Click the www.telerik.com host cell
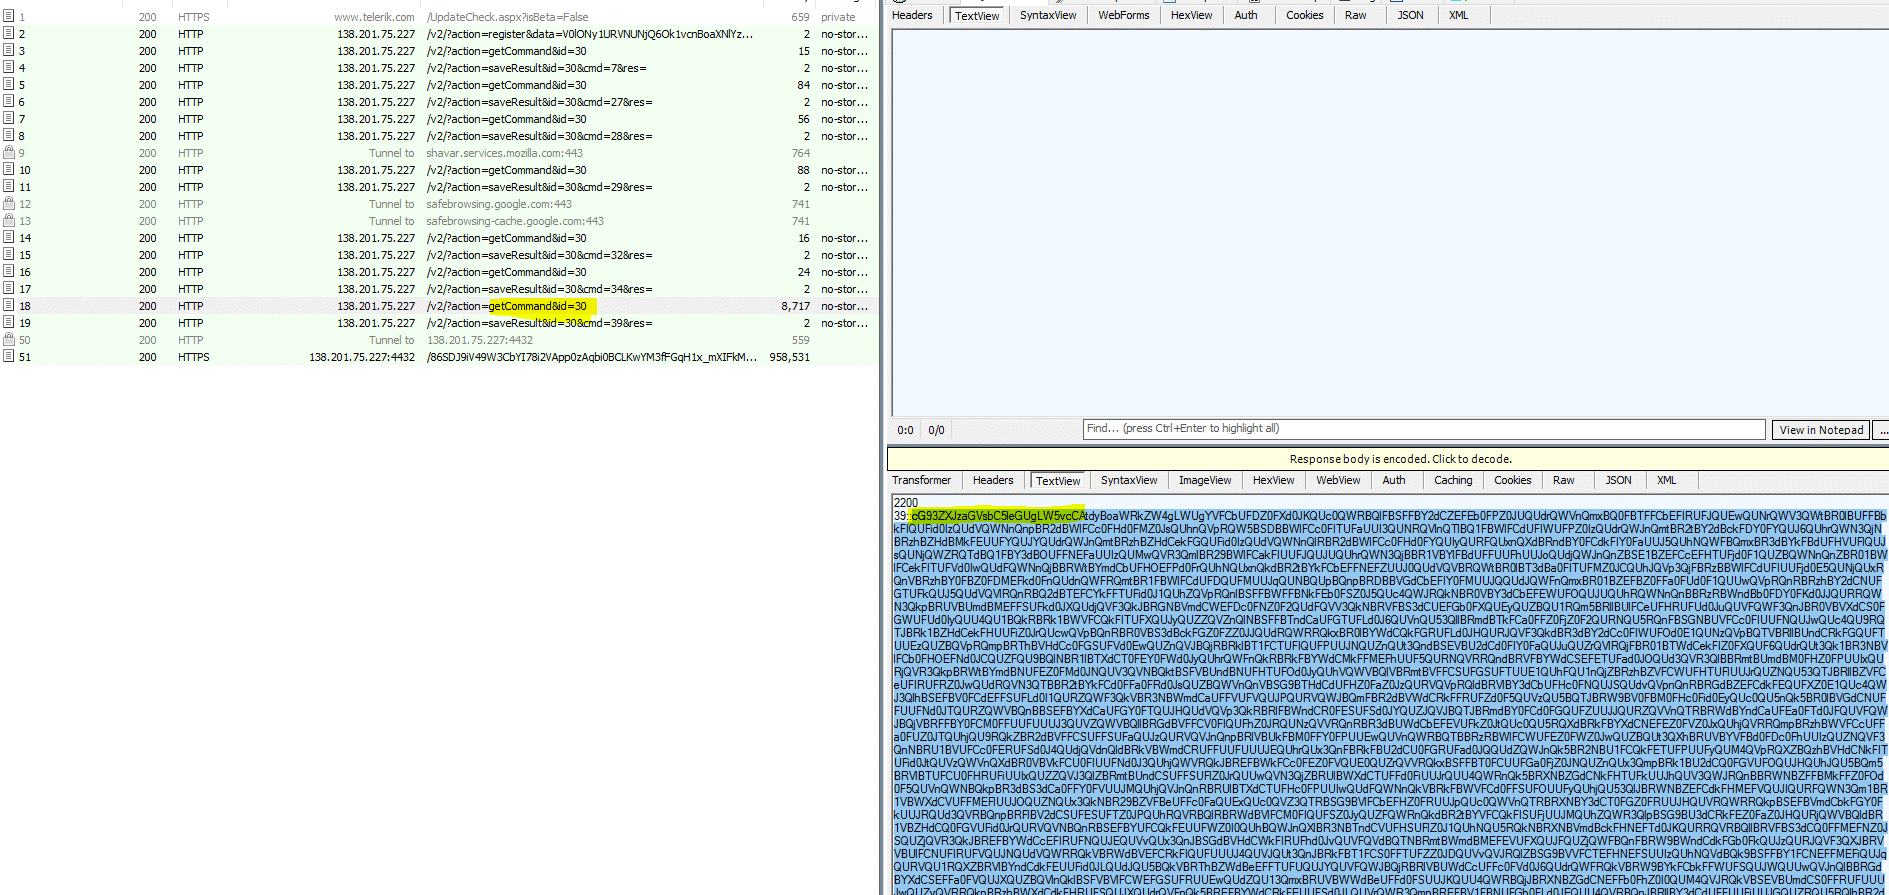 pos(374,17)
